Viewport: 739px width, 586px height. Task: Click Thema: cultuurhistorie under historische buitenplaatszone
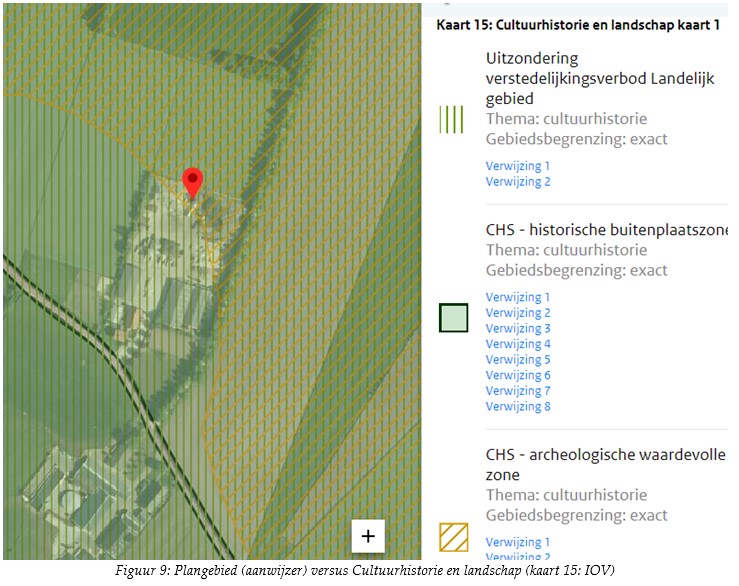(566, 250)
